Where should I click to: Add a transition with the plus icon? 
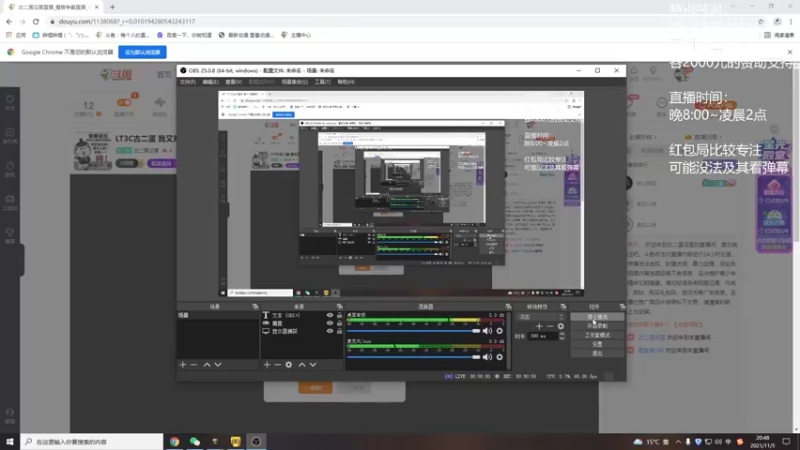tap(539, 326)
